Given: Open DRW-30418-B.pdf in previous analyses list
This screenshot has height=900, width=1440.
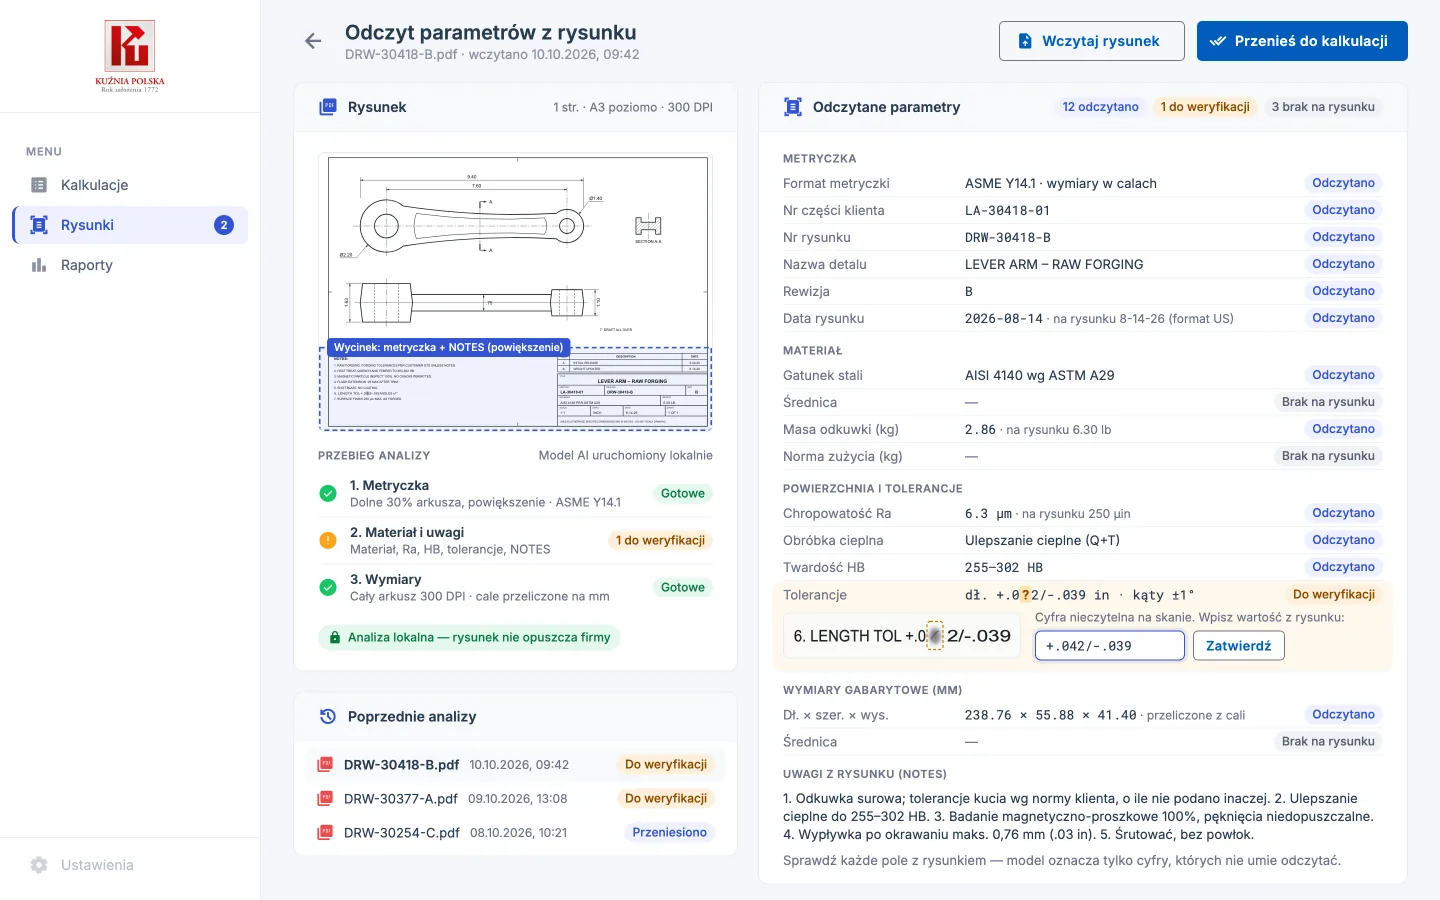Looking at the screenshot, I should [515, 765].
